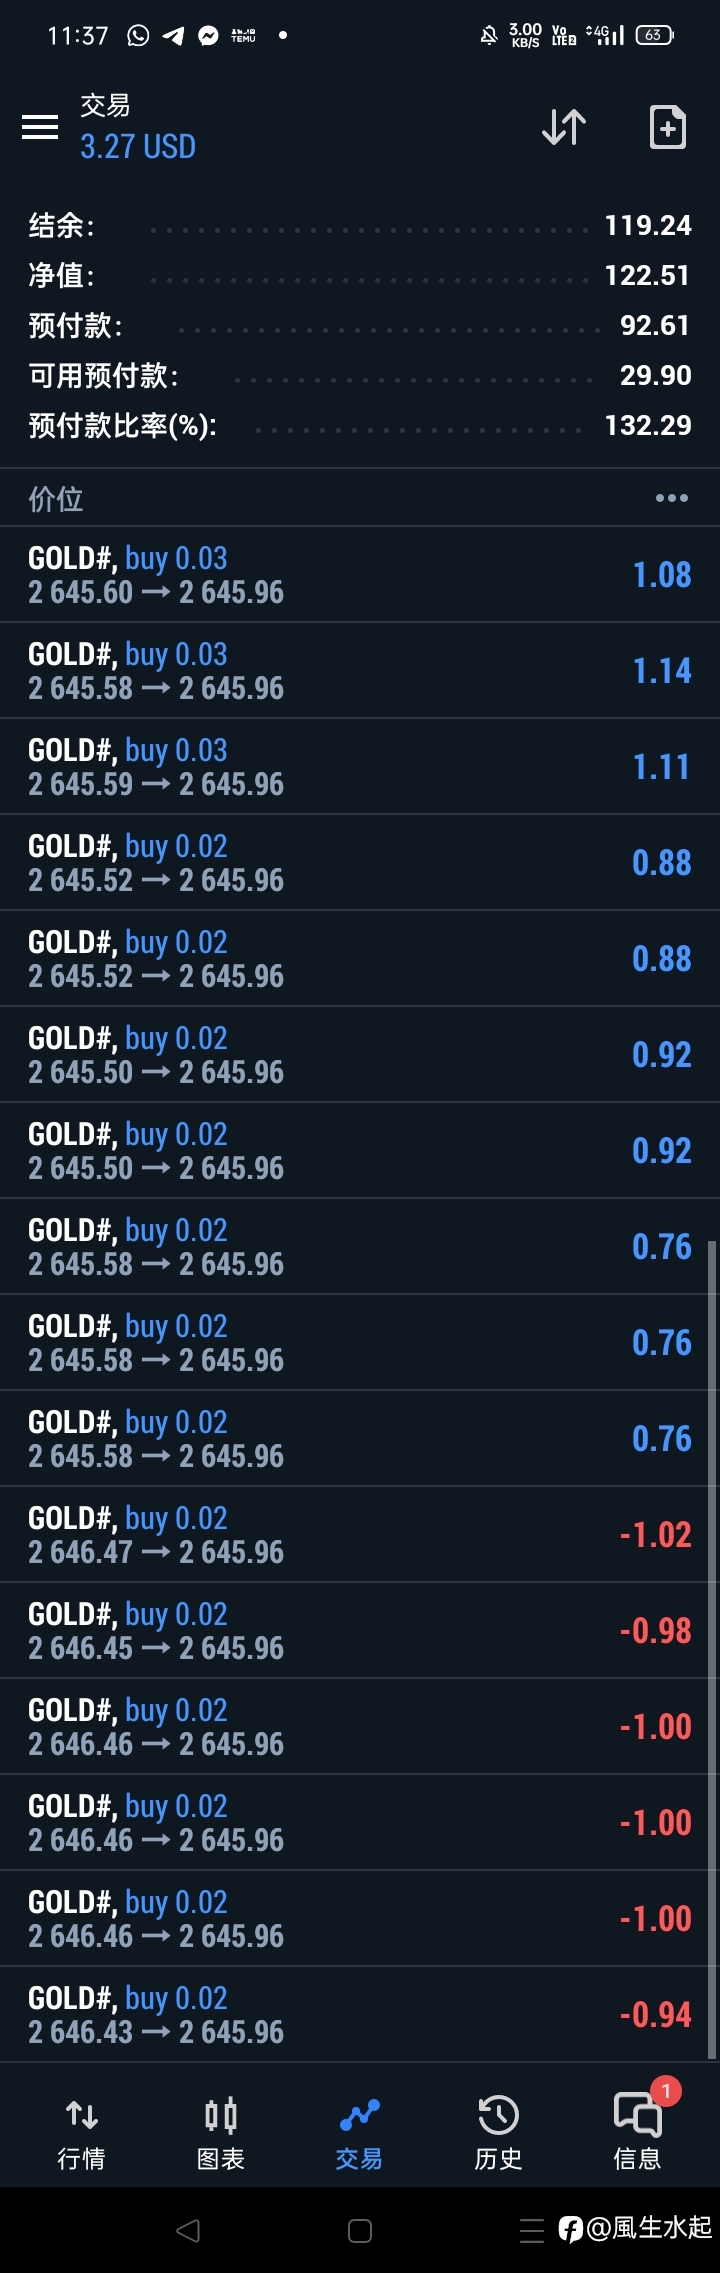This screenshot has height=2273, width=720.
Task: Open 信息 messages with notification badge
Action: (x=638, y=2128)
